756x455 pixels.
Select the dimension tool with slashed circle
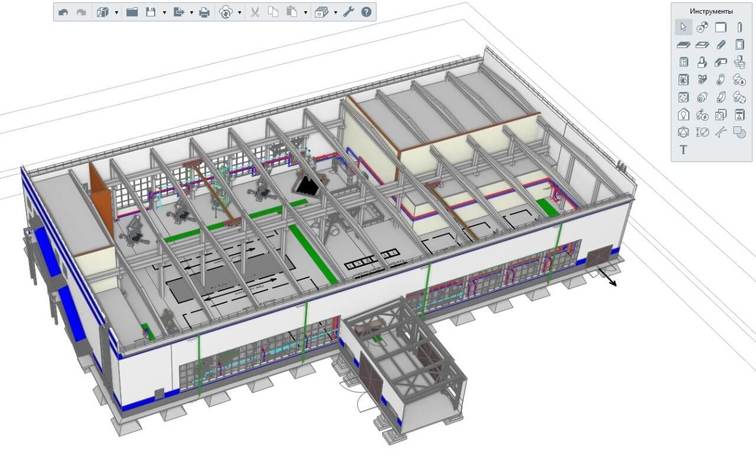click(x=702, y=132)
